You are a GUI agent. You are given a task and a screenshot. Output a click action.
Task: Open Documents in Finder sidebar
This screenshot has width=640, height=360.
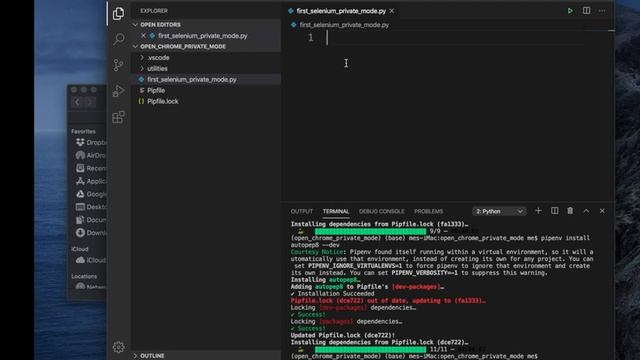click(91, 220)
